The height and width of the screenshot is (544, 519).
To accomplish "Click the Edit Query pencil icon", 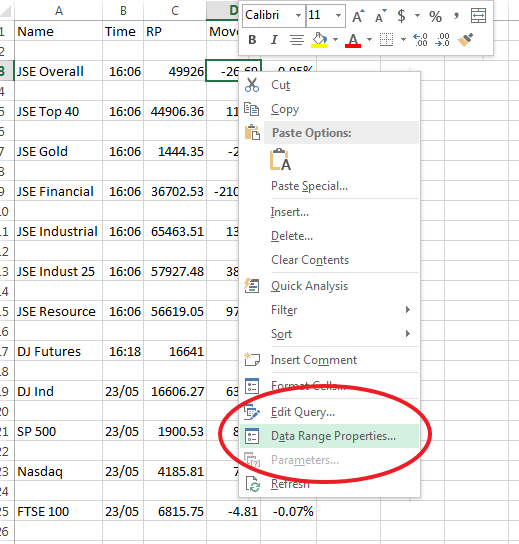I will tap(252, 412).
